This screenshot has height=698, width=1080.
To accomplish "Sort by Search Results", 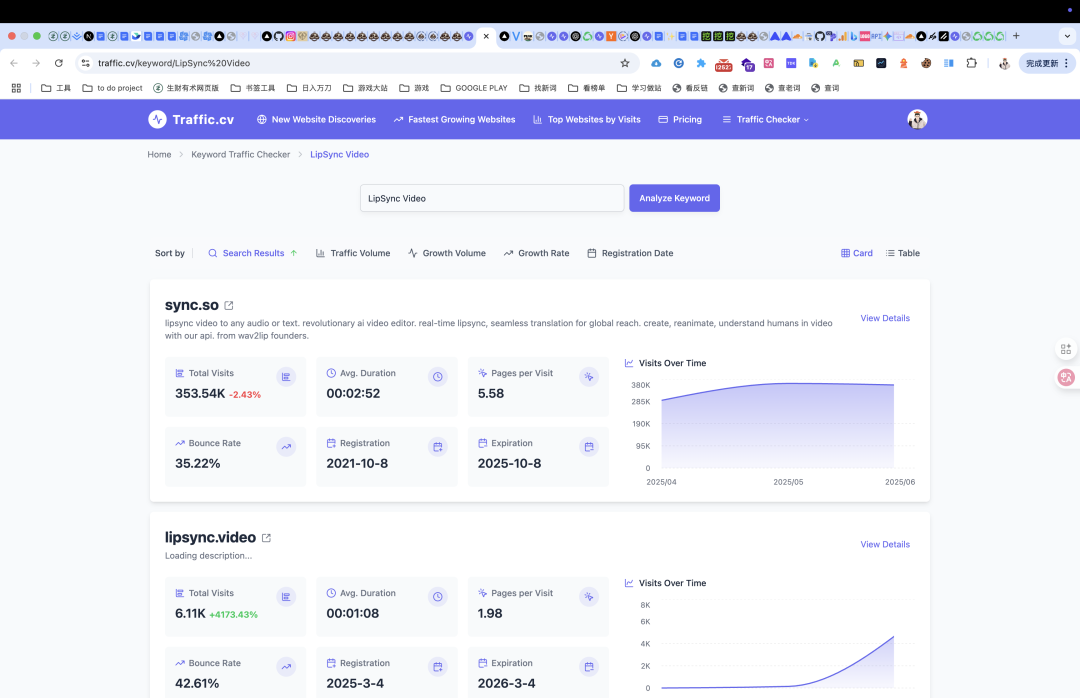I will (x=253, y=253).
